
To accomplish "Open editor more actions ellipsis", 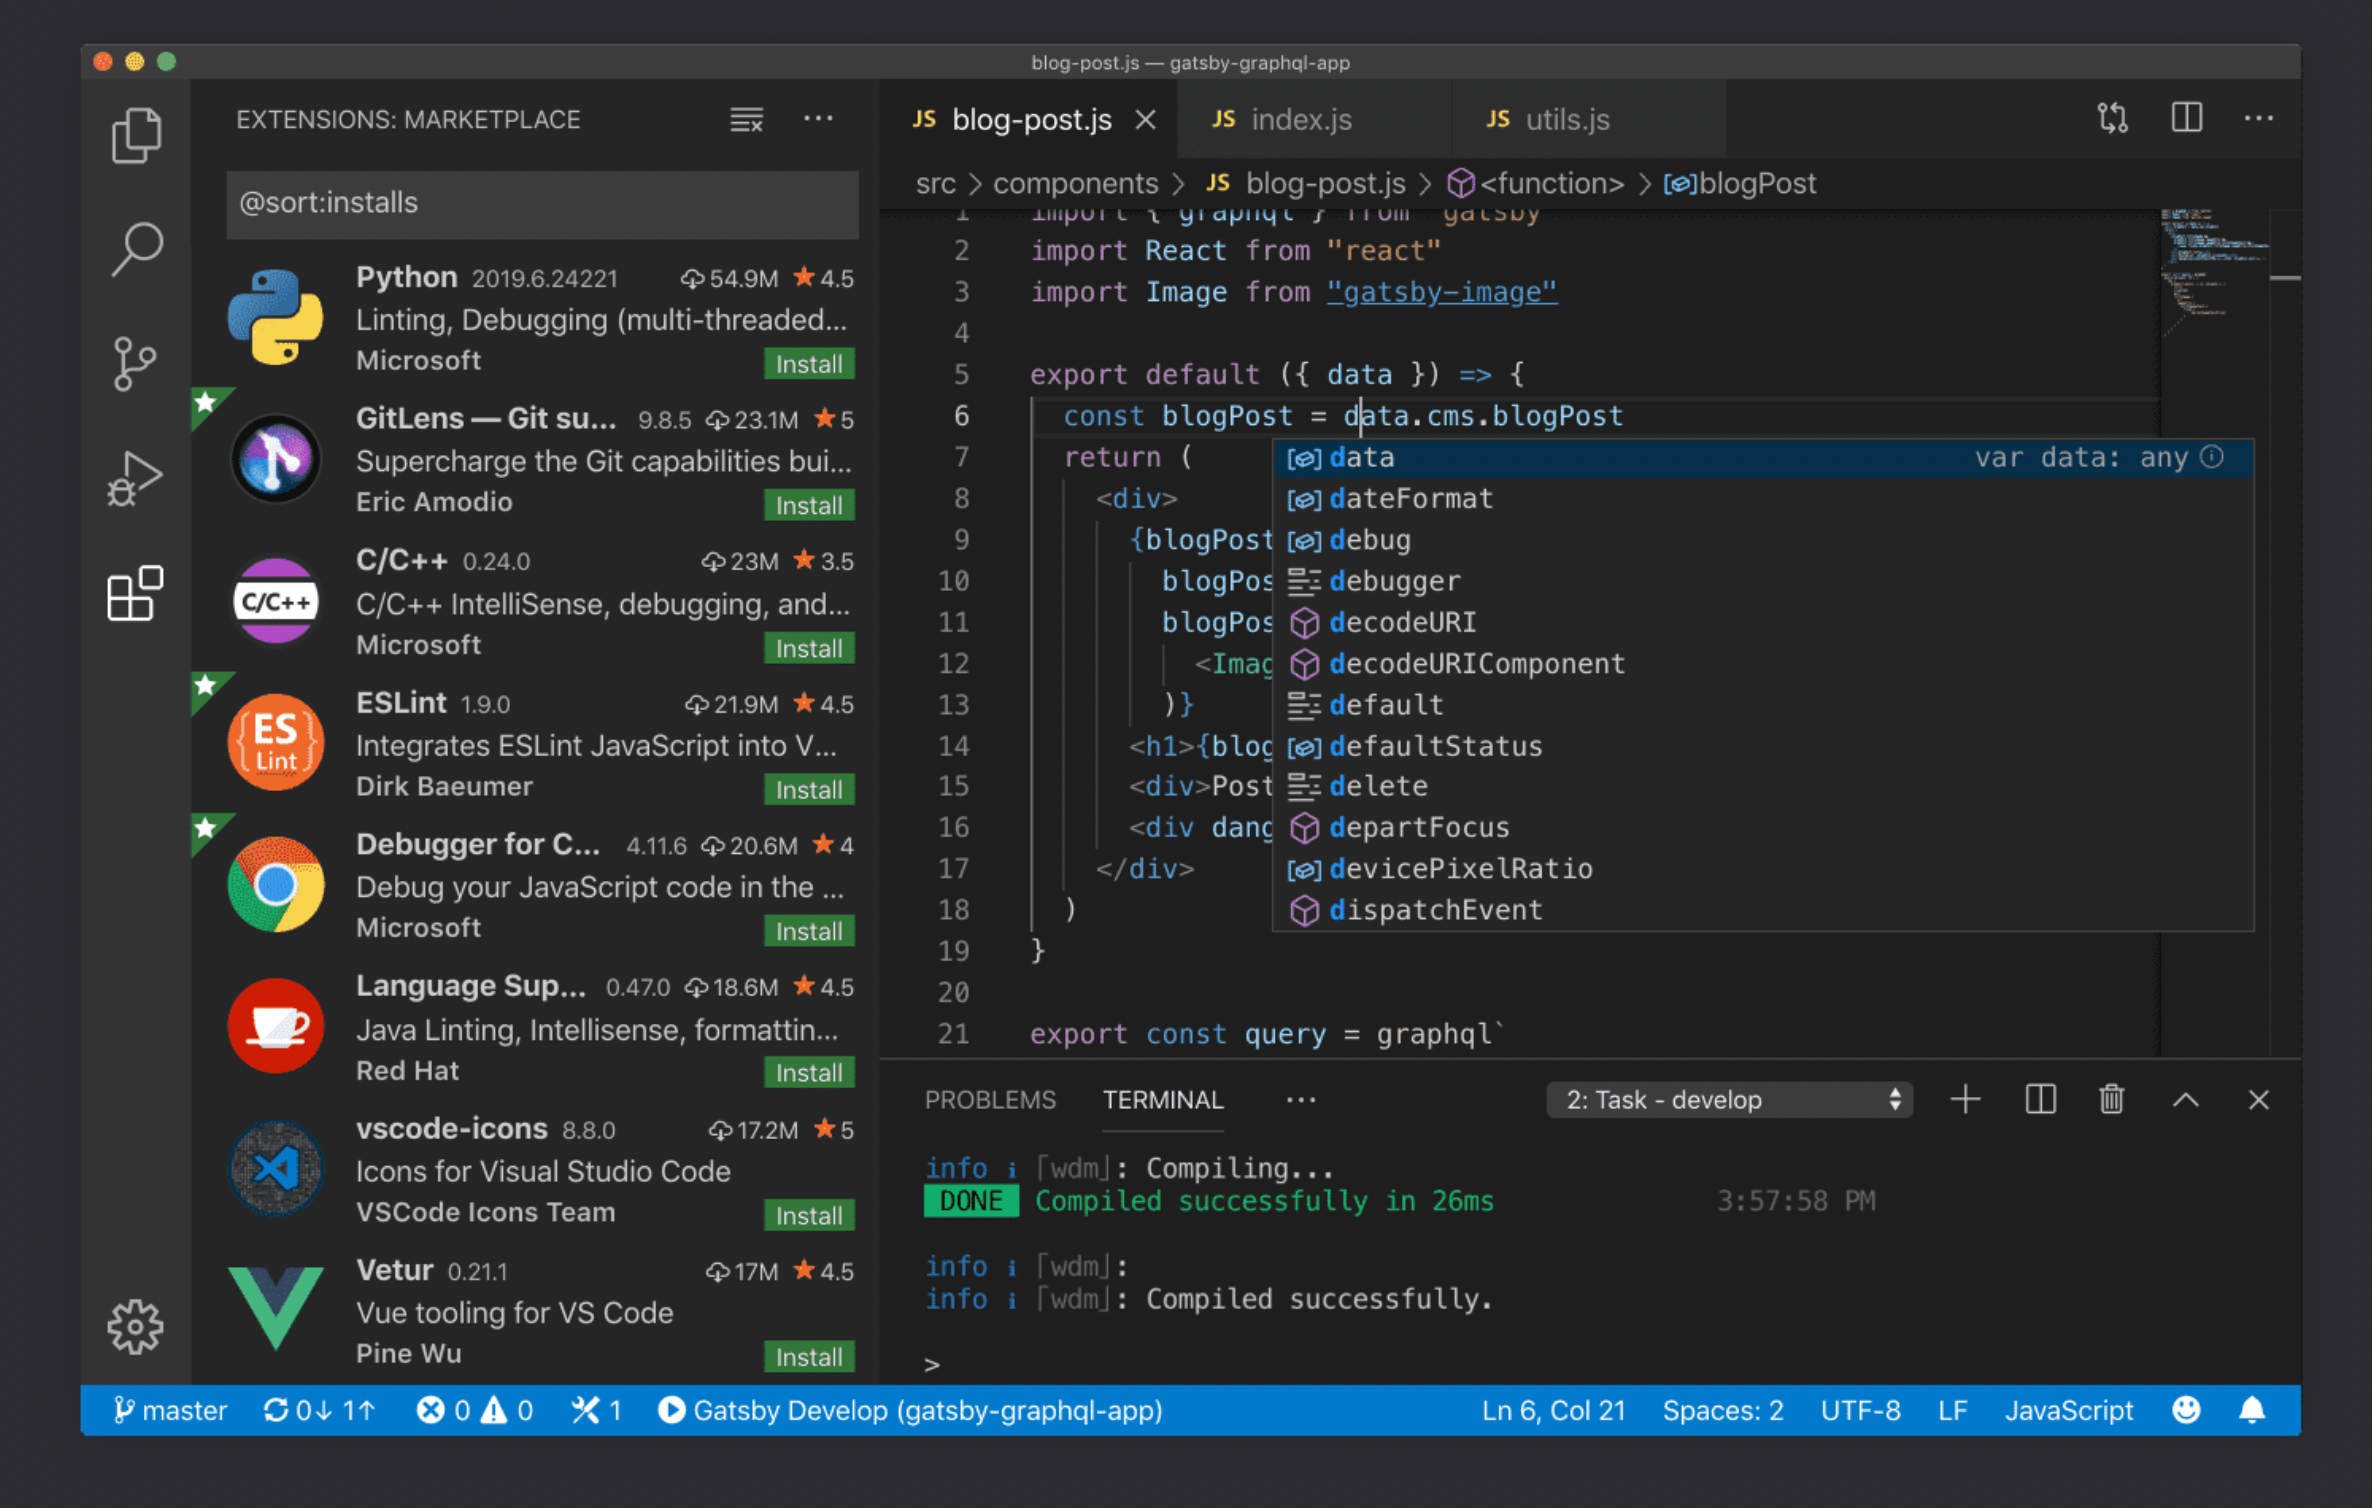I will pyautogui.click(x=2258, y=118).
